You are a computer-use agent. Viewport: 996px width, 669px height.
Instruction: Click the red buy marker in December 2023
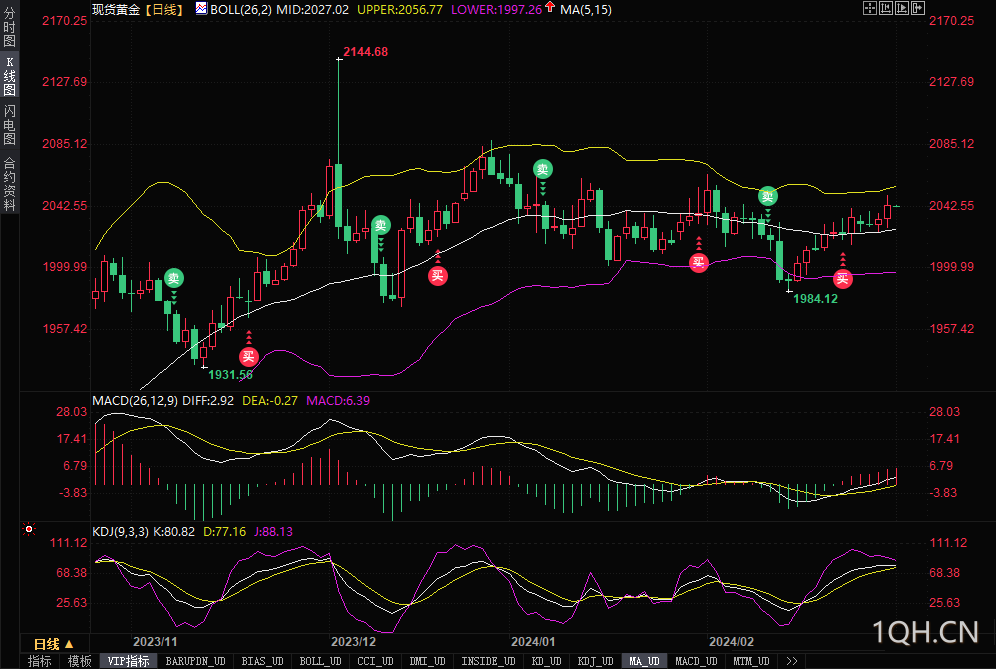(x=438, y=276)
